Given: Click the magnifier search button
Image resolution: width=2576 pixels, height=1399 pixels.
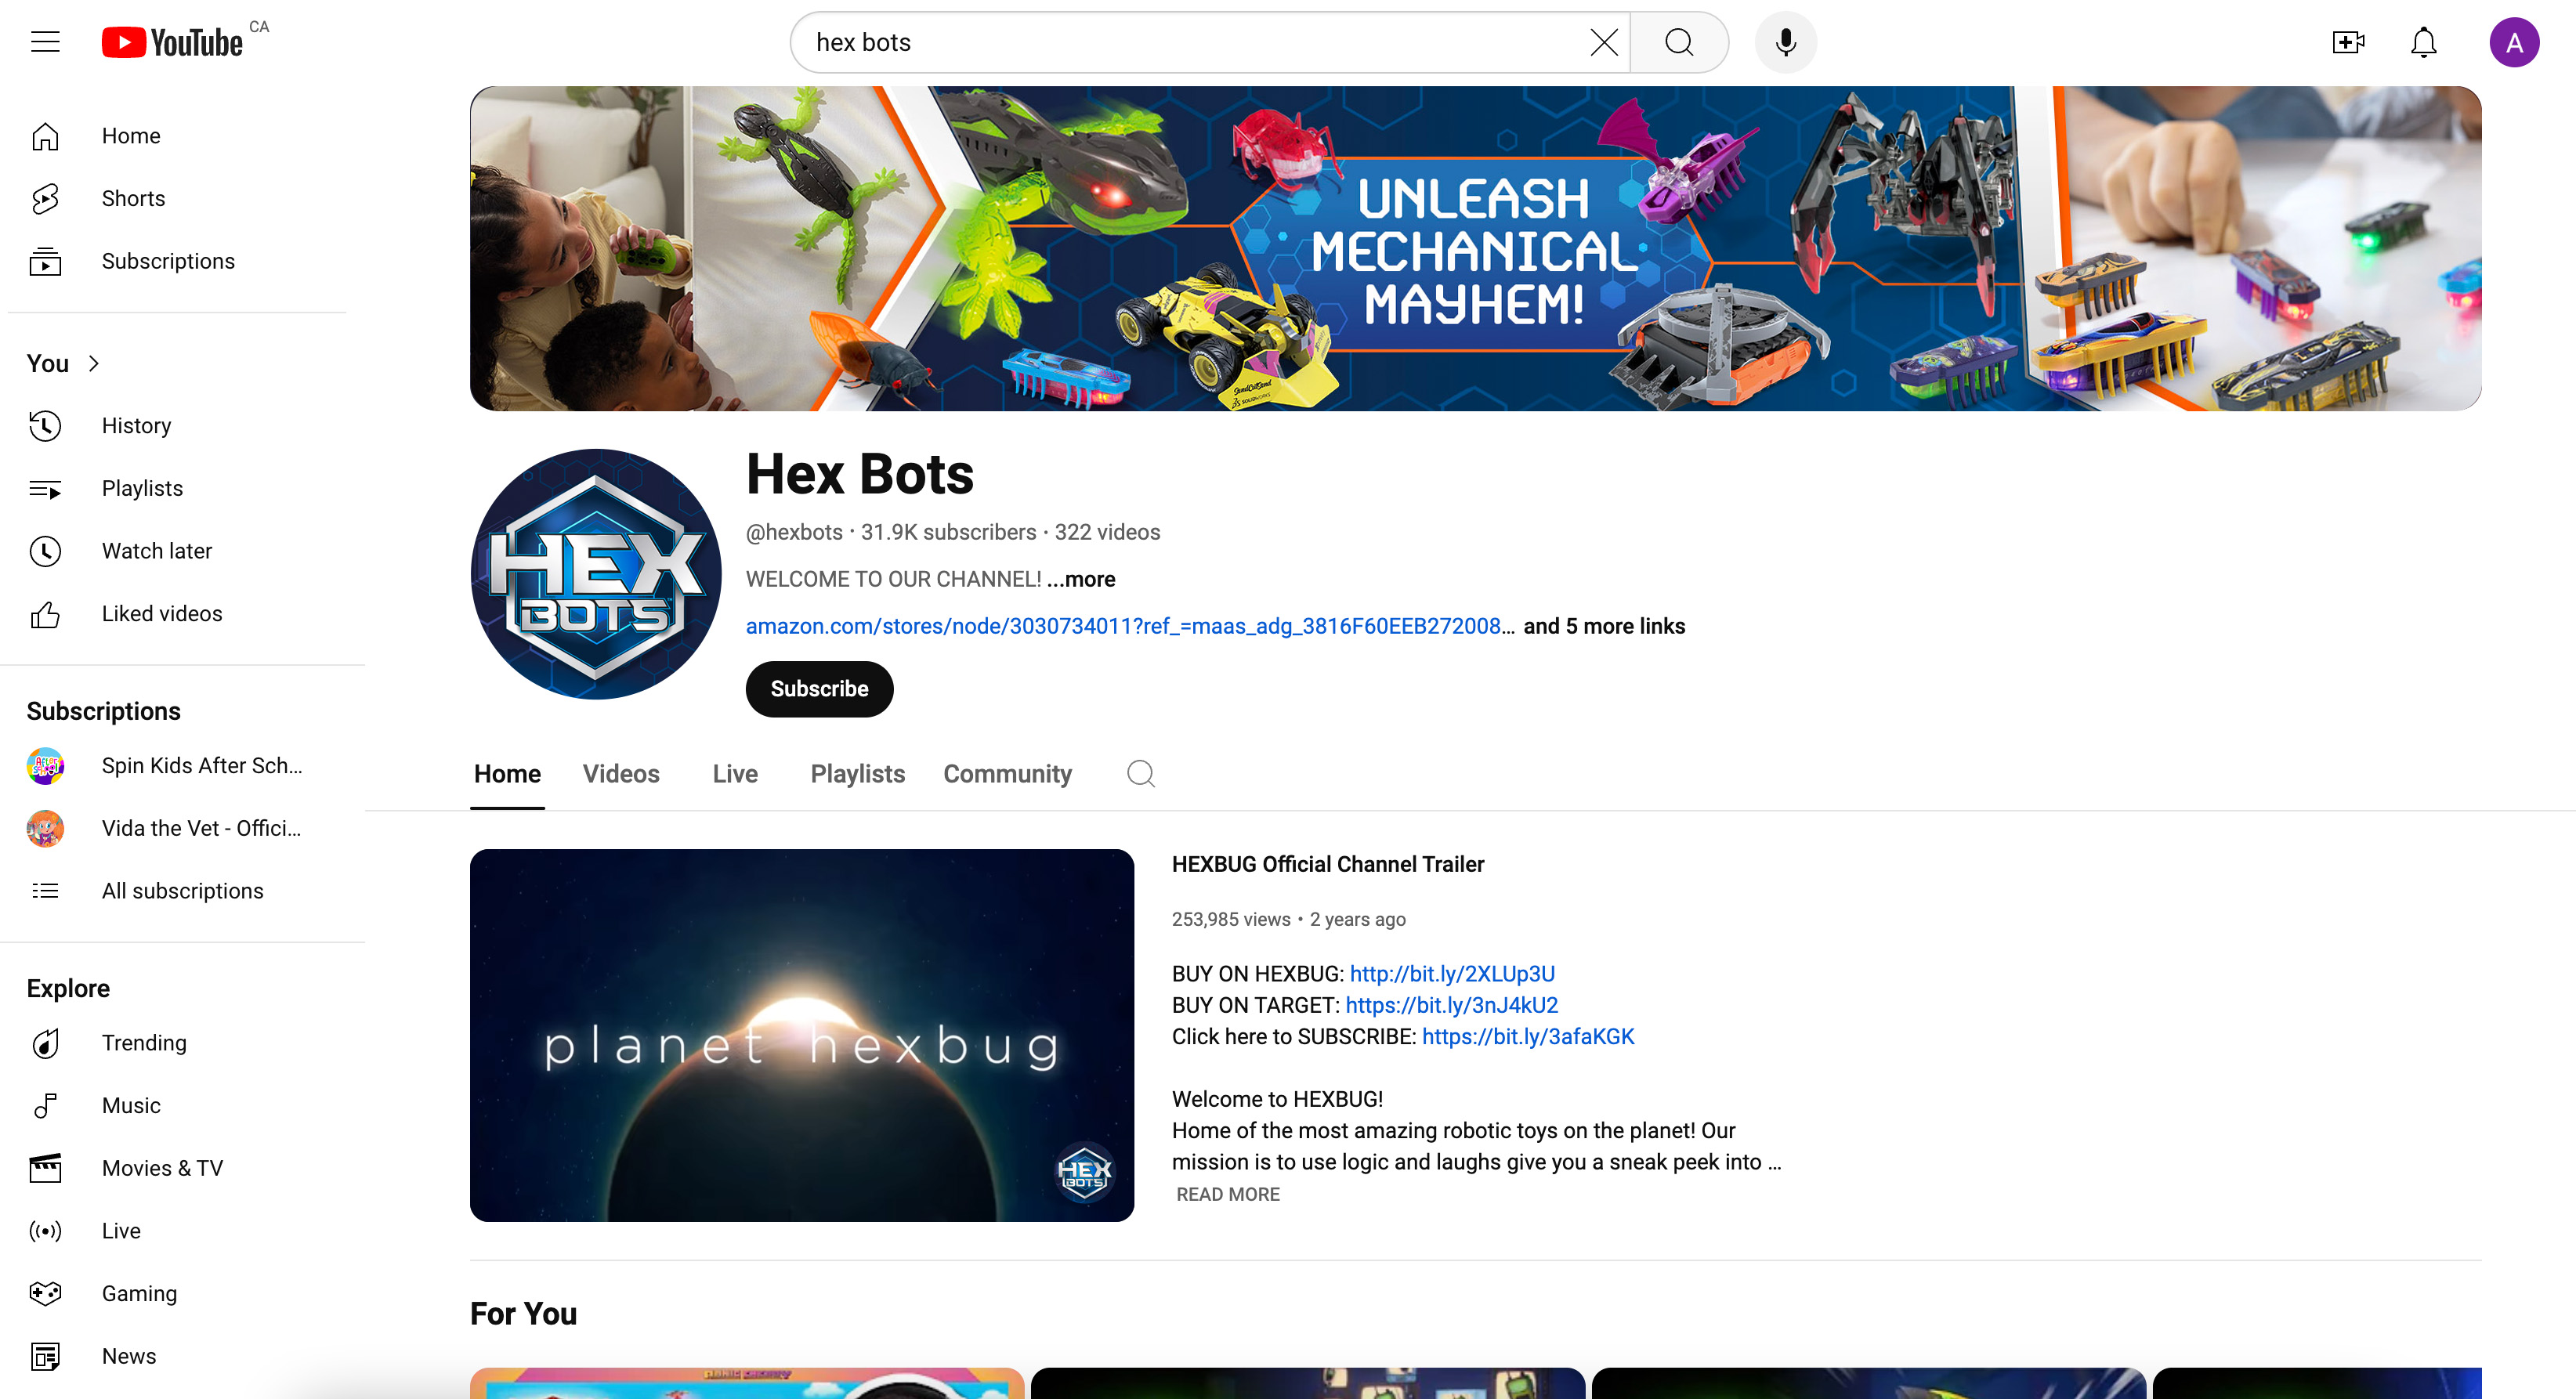Looking at the screenshot, I should point(1679,42).
